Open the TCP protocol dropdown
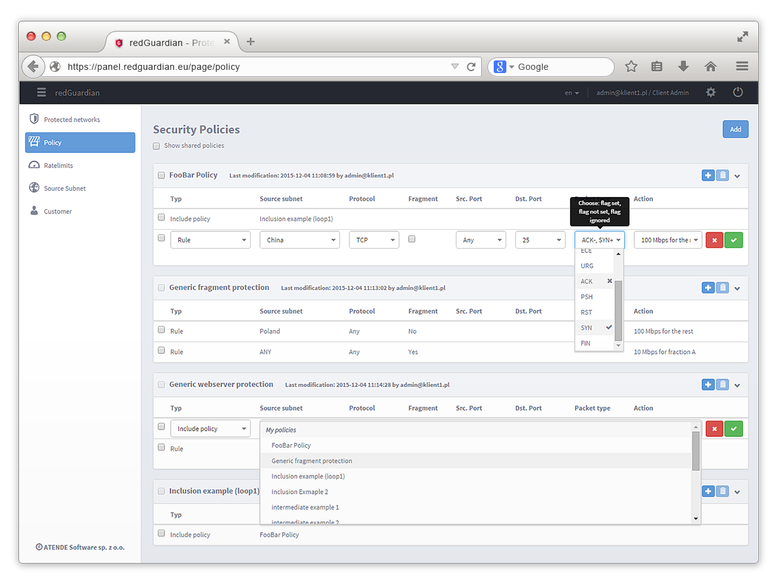 [x=373, y=240]
